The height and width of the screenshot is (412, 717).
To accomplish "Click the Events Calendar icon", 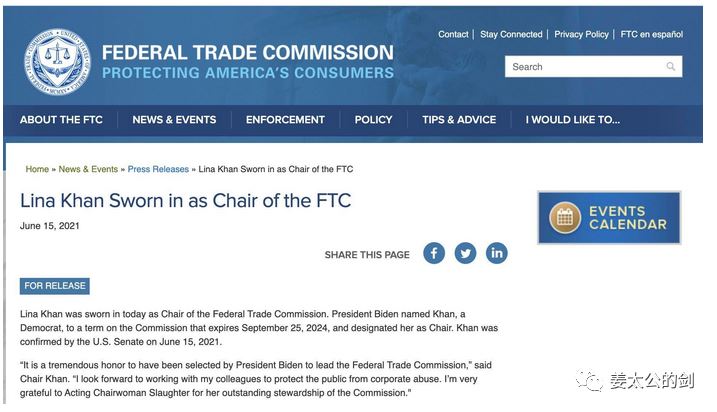I will pyautogui.click(x=565, y=218).
